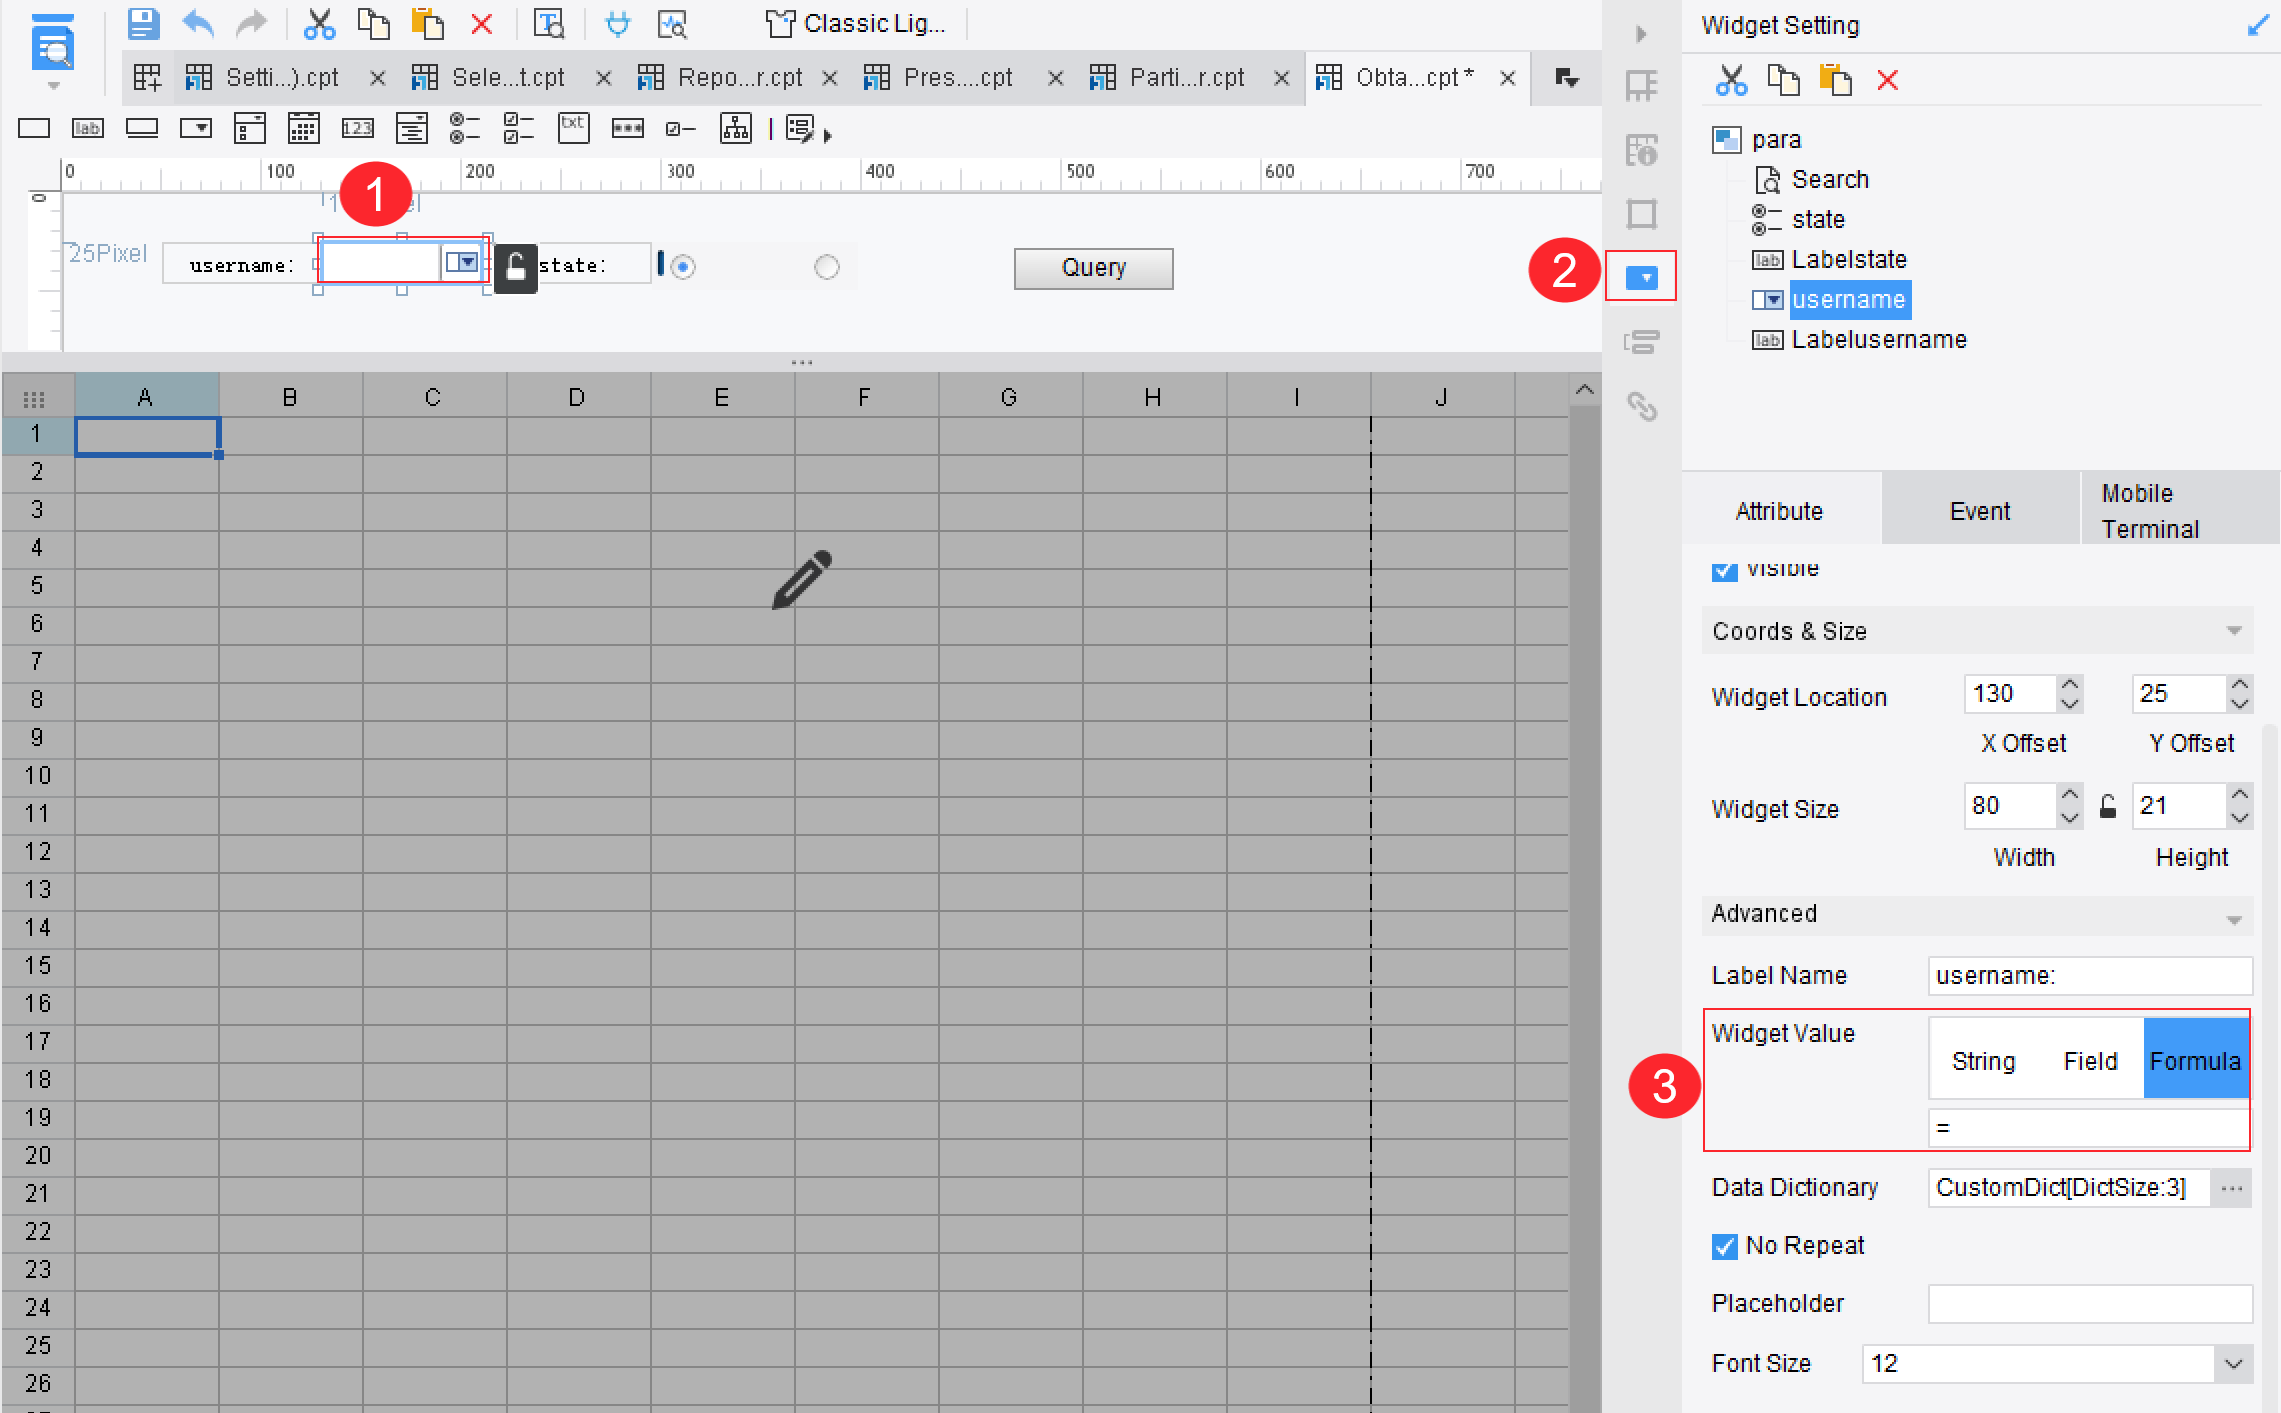This screenshot has width=2281, height=1413.
Task: Delete widget with red X in Widget Setting
Action: [1887, 80]
